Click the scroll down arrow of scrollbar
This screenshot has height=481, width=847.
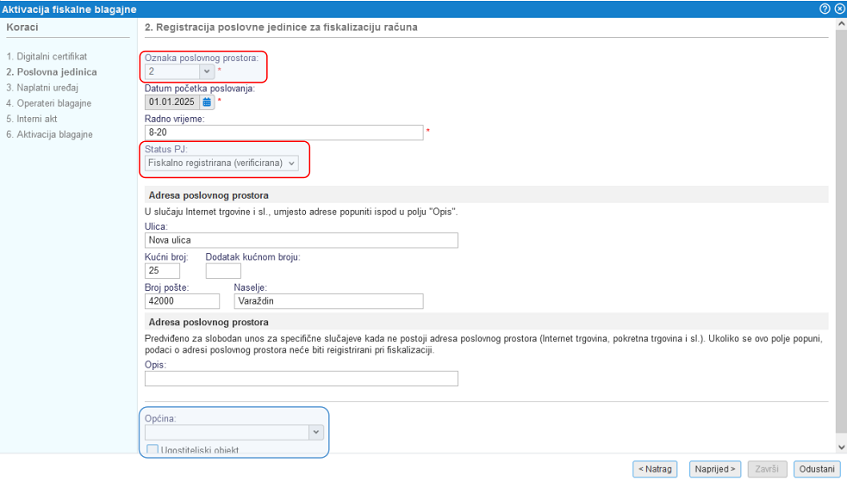(x=841, y=447)
